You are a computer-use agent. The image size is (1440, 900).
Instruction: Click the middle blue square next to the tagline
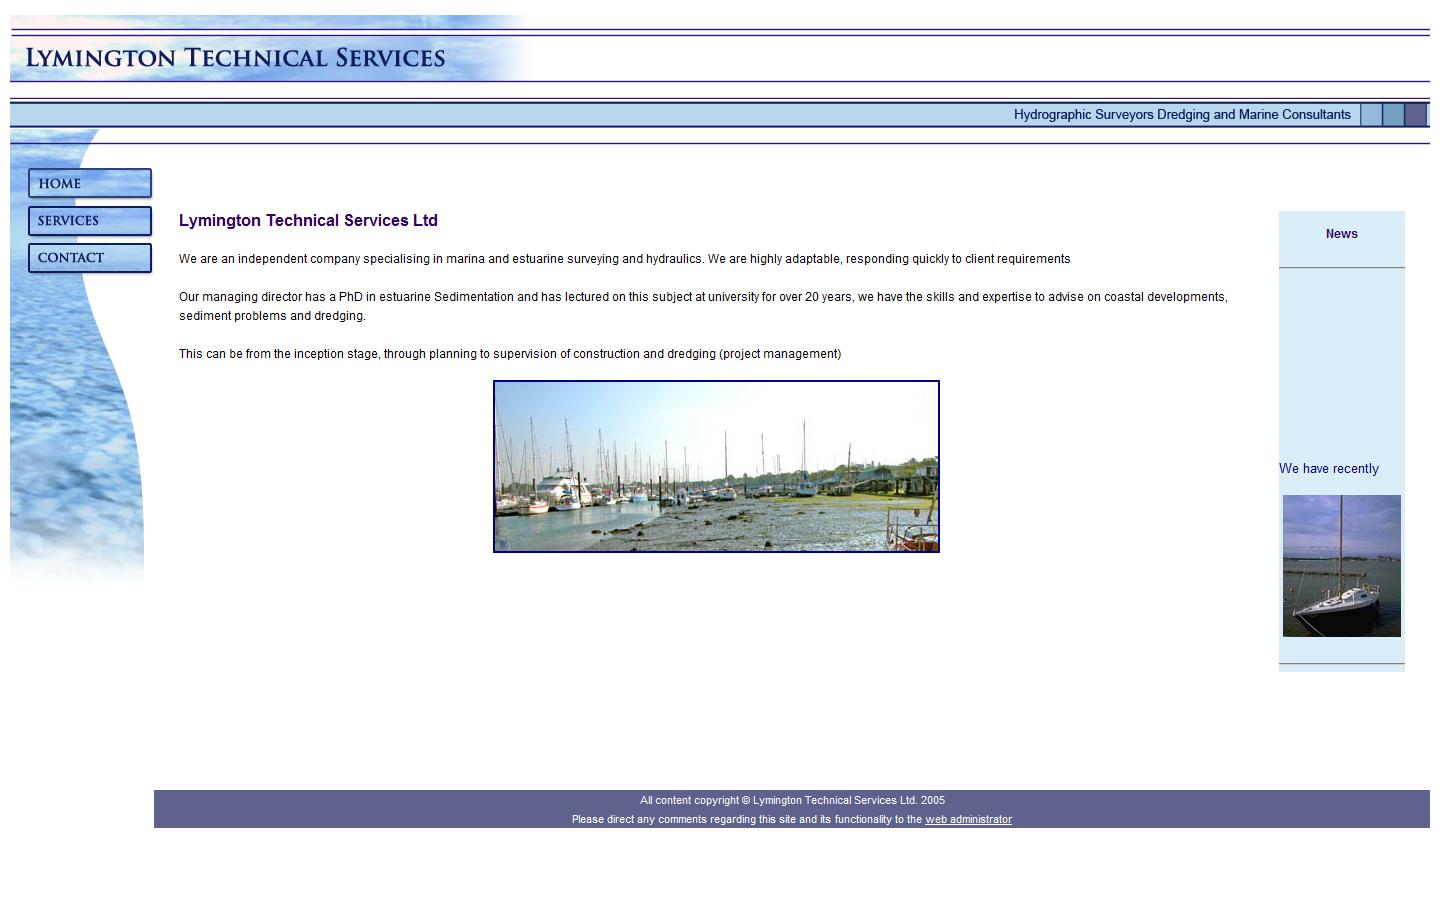[1392, 114]
